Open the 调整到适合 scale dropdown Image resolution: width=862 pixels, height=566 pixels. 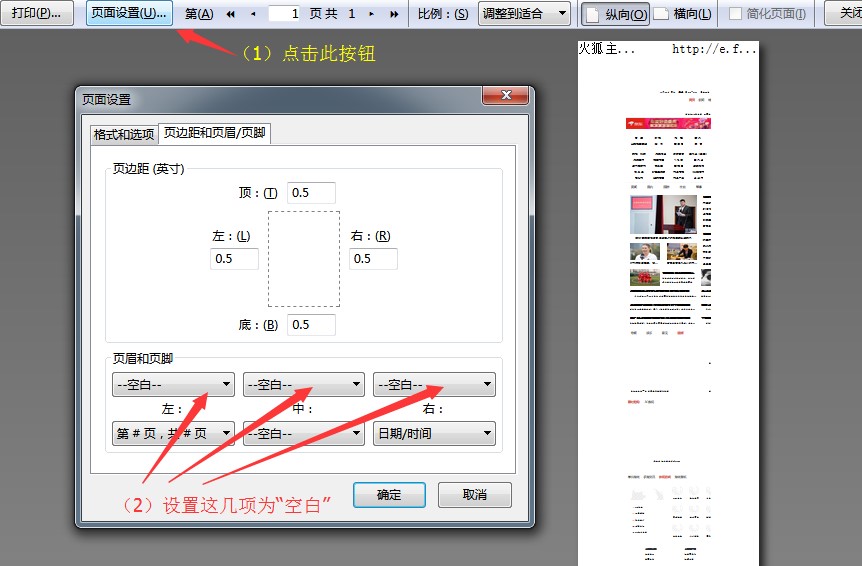tap(523, 14)
